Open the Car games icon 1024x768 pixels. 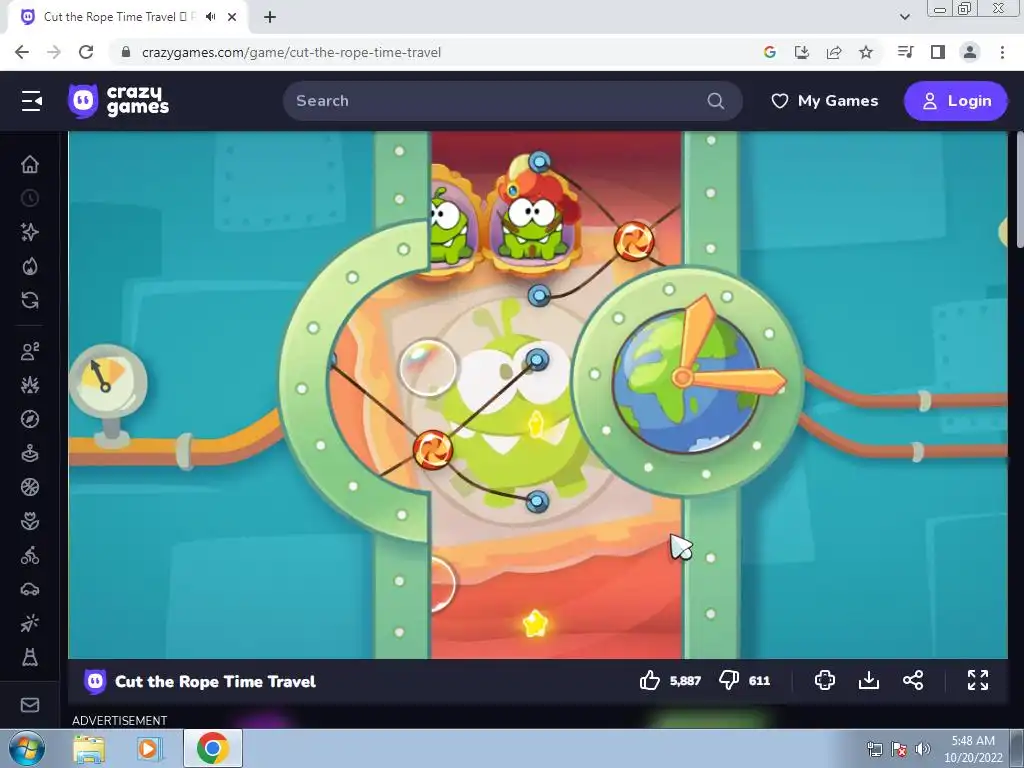tap(30, 590)
